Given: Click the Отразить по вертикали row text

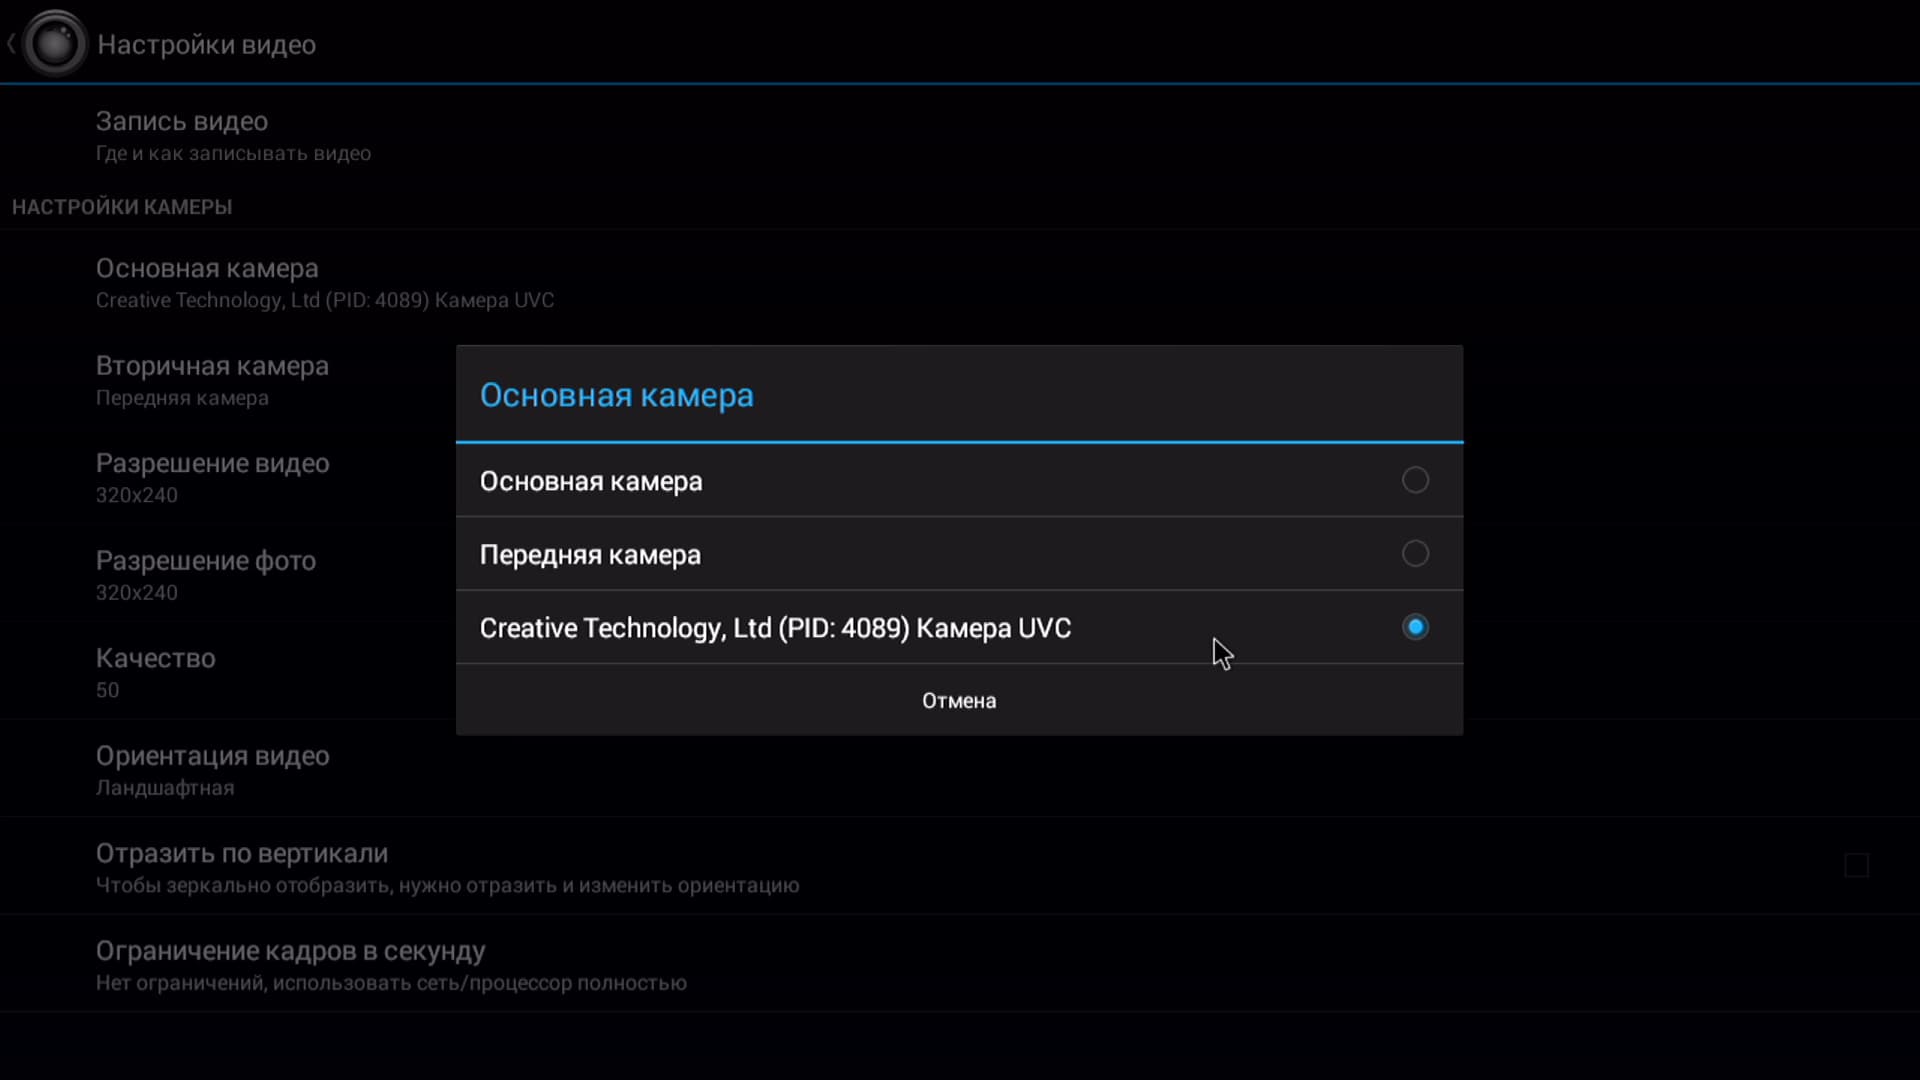Looking at the screenshot, I should click(x=242, y=854).
